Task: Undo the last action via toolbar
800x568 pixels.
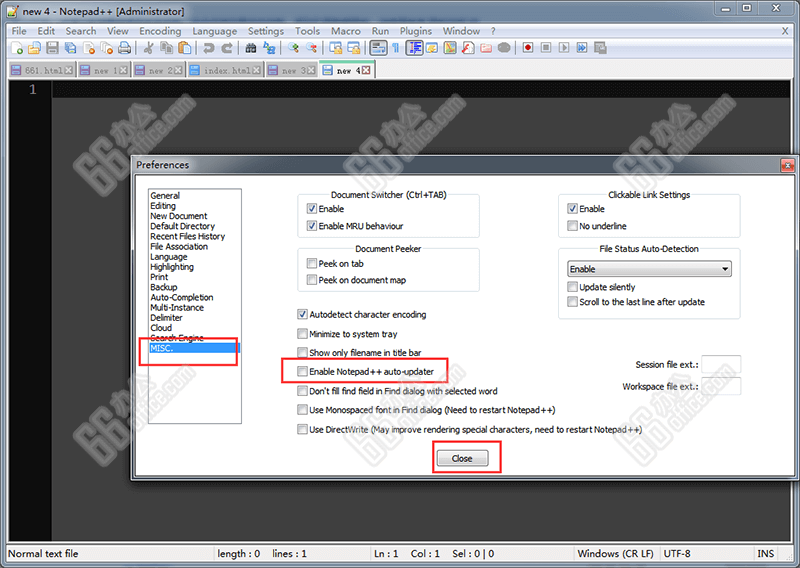Action: pos(208,48)
